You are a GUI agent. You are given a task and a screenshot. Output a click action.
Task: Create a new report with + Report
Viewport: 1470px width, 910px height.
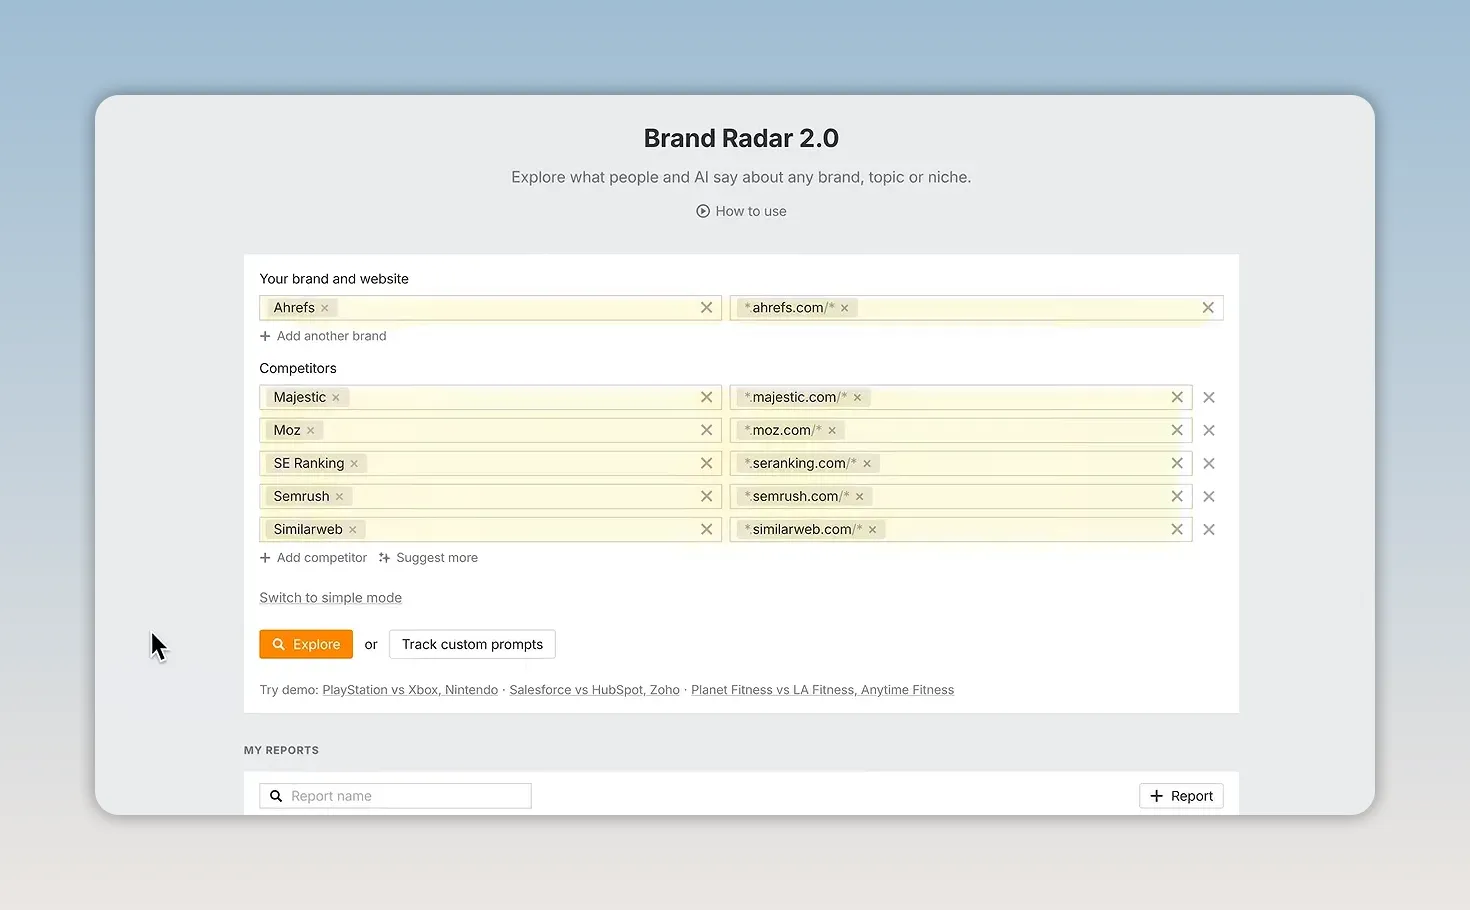click(1181, 796)
